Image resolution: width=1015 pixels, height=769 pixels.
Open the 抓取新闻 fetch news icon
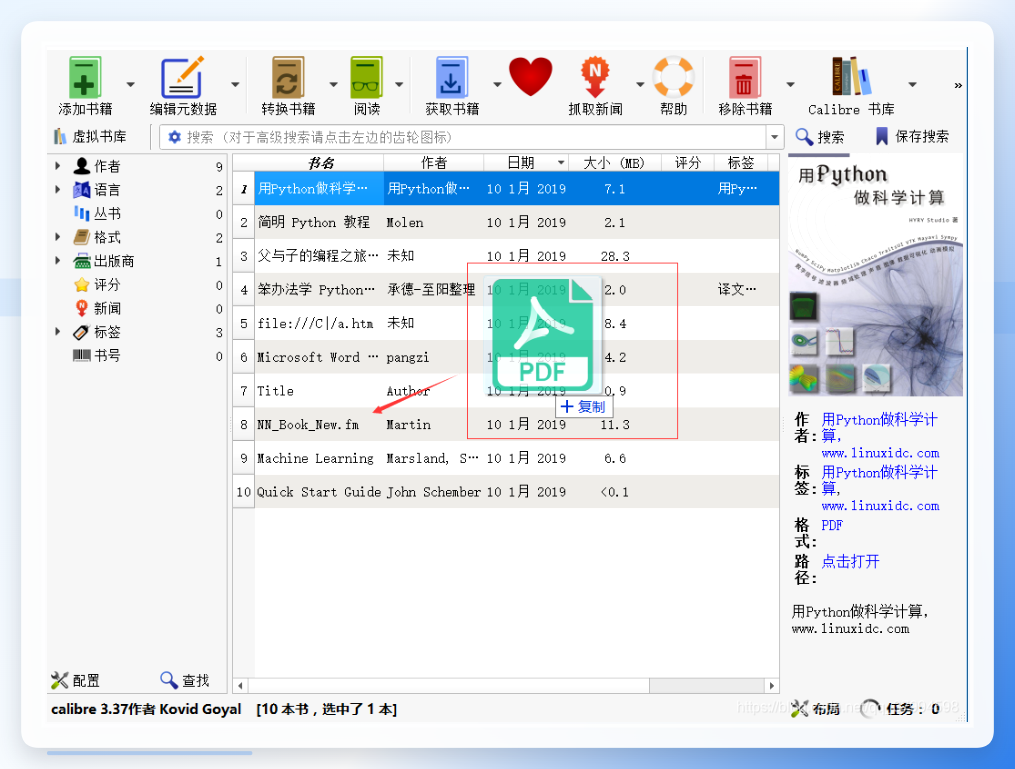click(595, 78)
